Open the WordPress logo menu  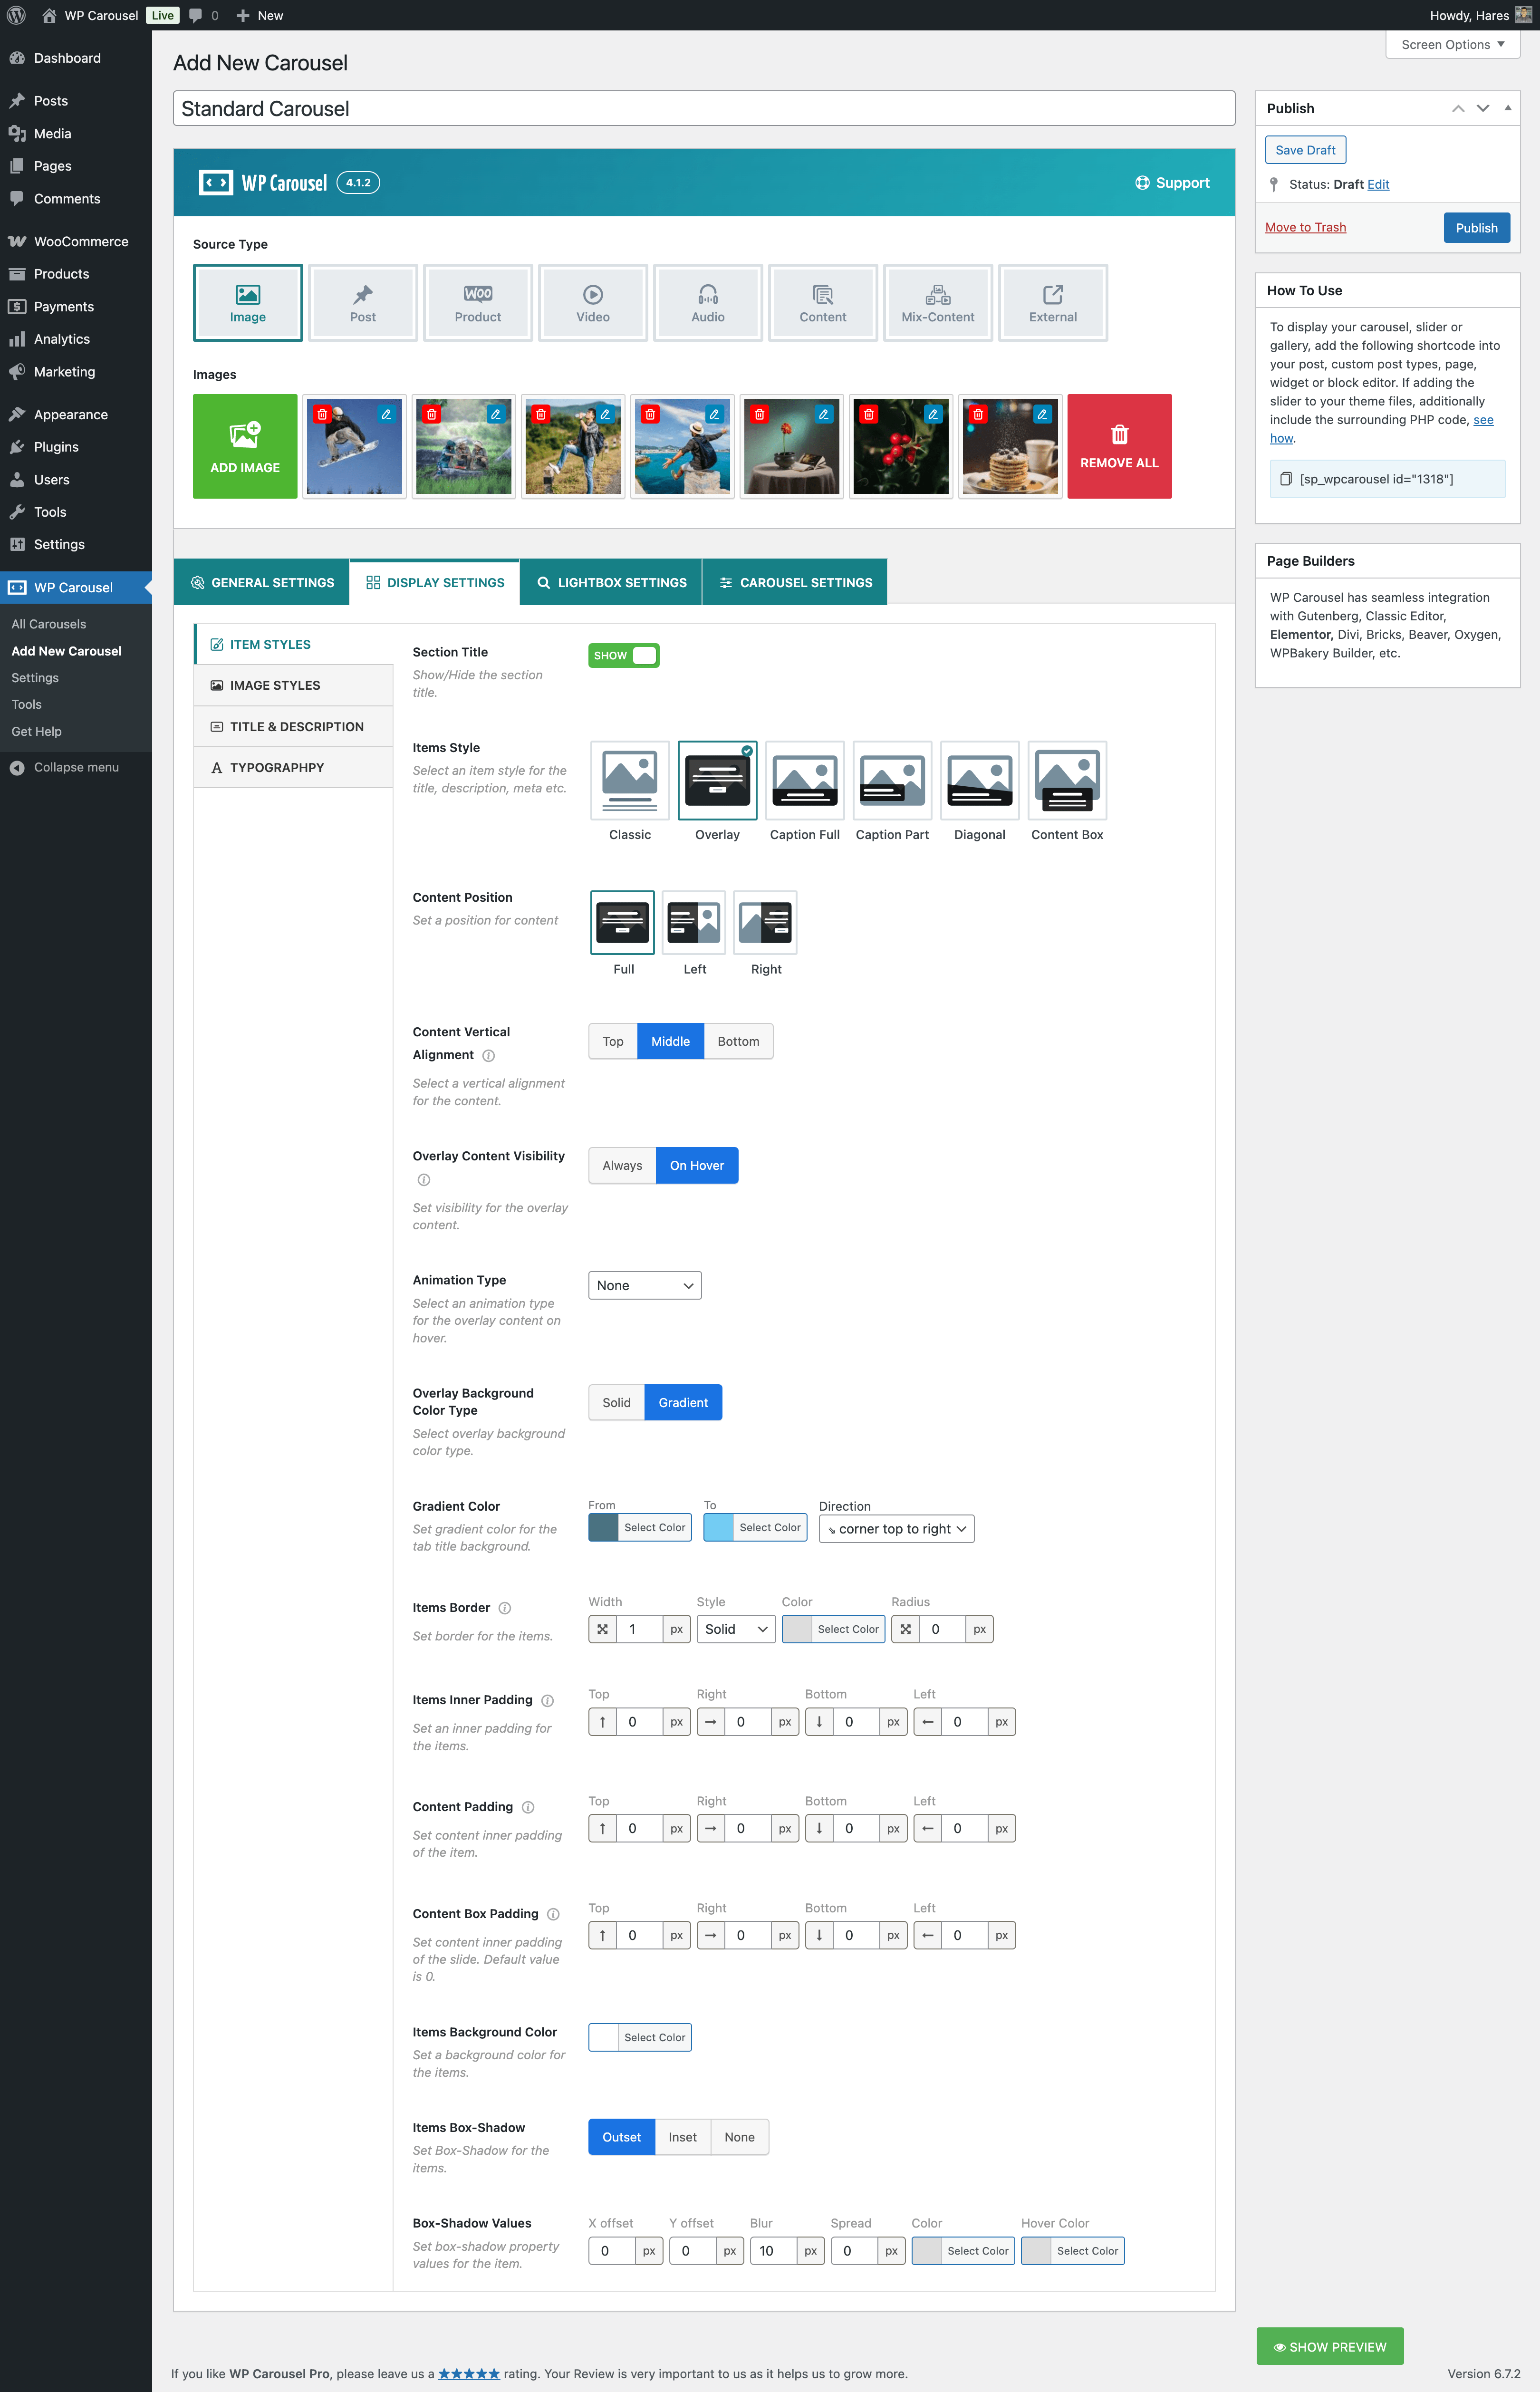(16, 15)
